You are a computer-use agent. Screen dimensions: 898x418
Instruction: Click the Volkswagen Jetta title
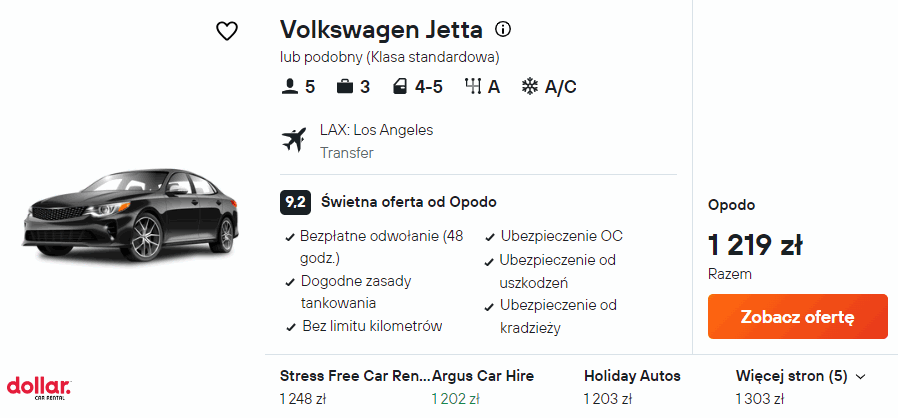(x=381, y=29)
